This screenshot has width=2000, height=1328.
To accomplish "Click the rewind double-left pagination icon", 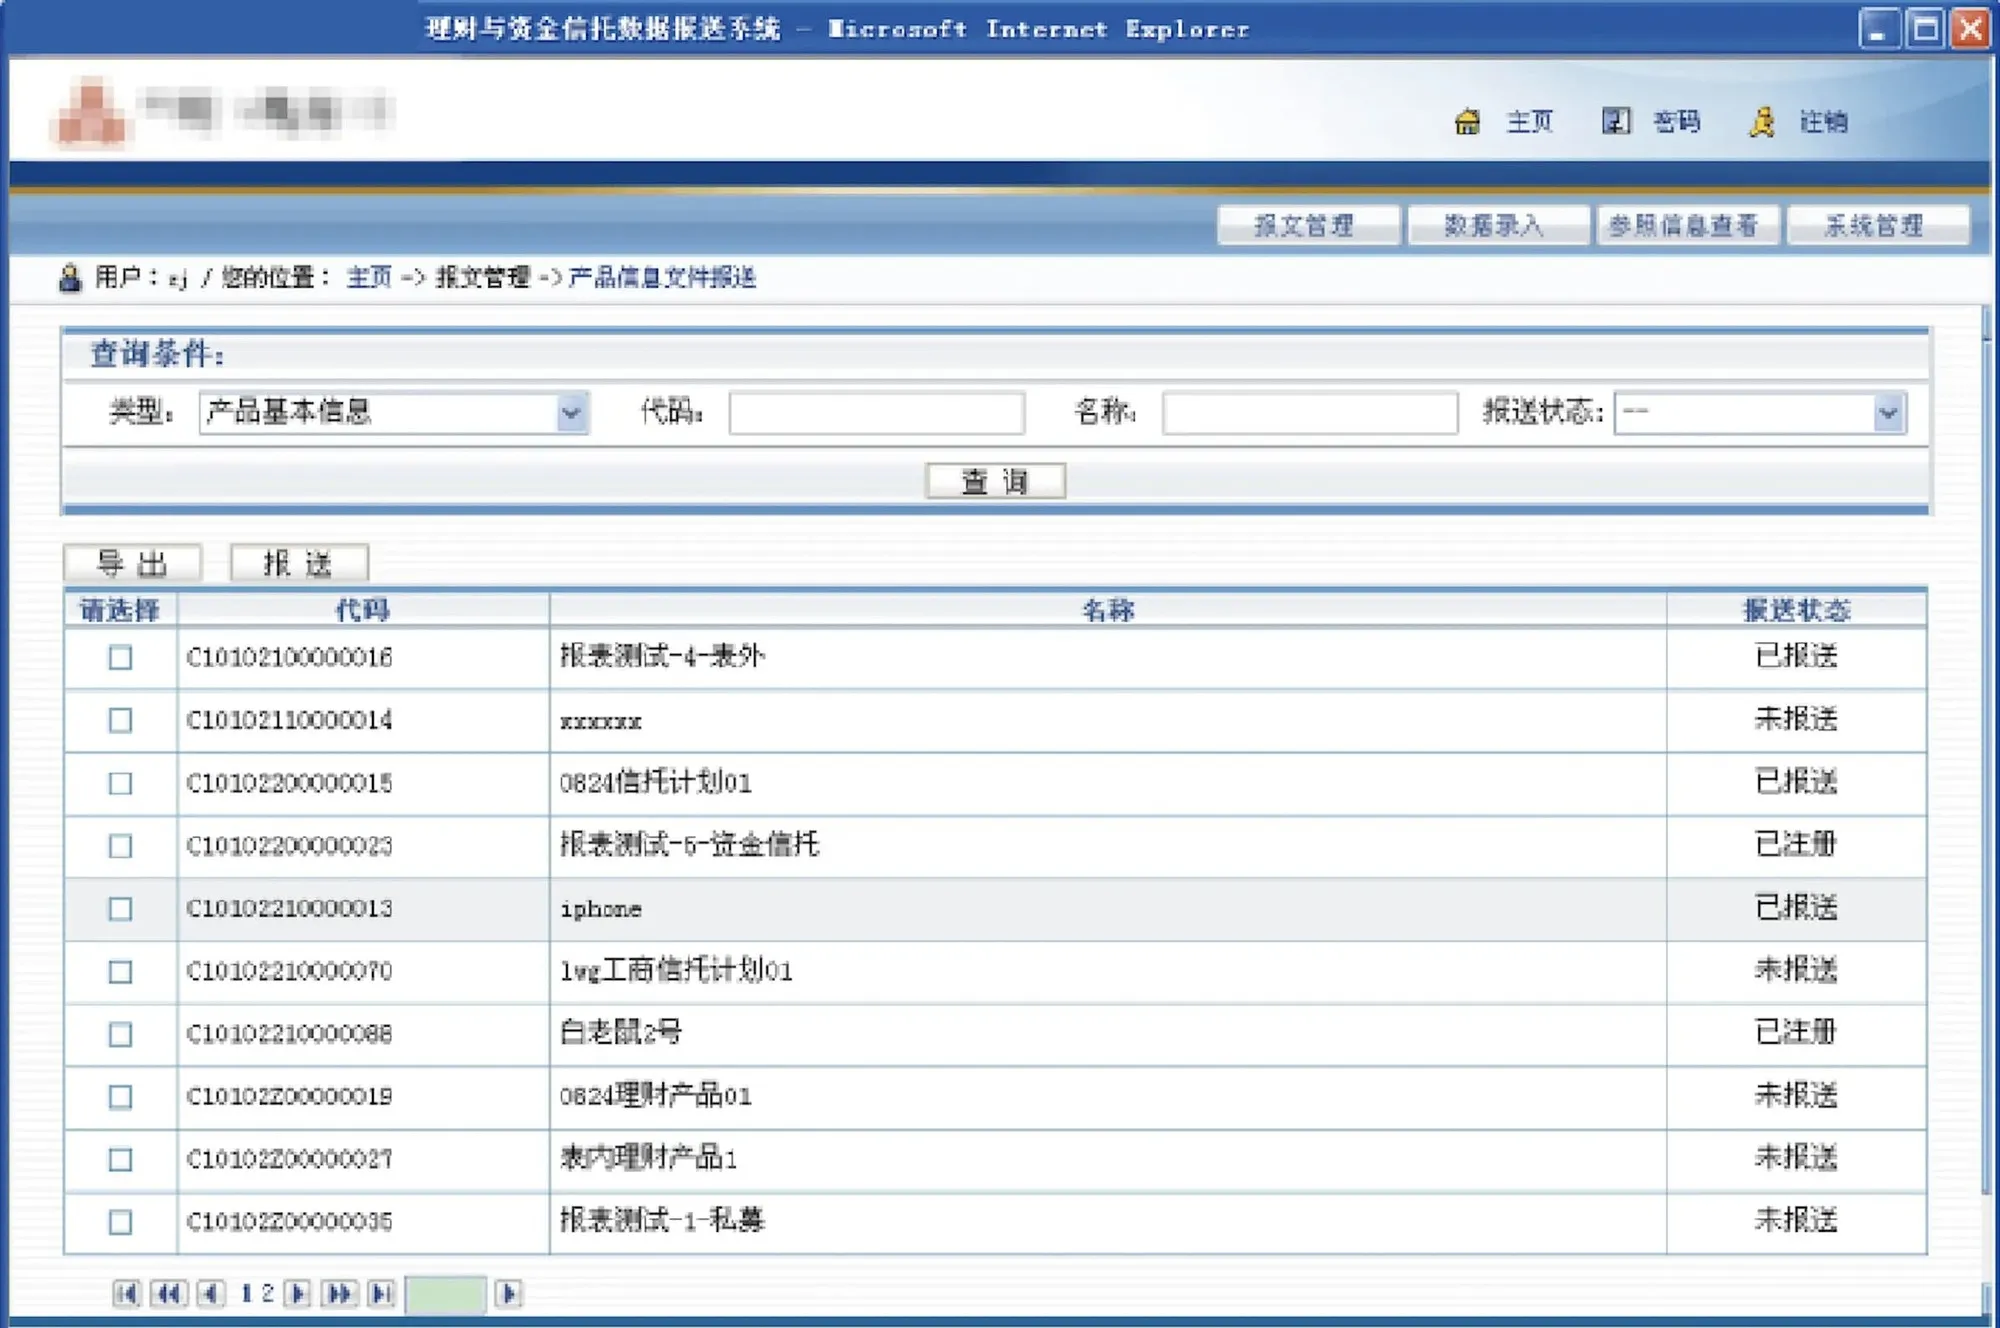I will point(168,1293).
